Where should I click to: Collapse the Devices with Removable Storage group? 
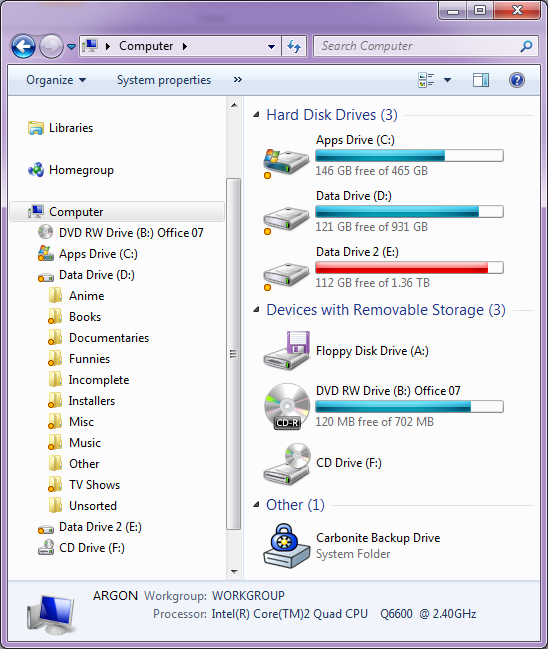click(x=257, y=310)
